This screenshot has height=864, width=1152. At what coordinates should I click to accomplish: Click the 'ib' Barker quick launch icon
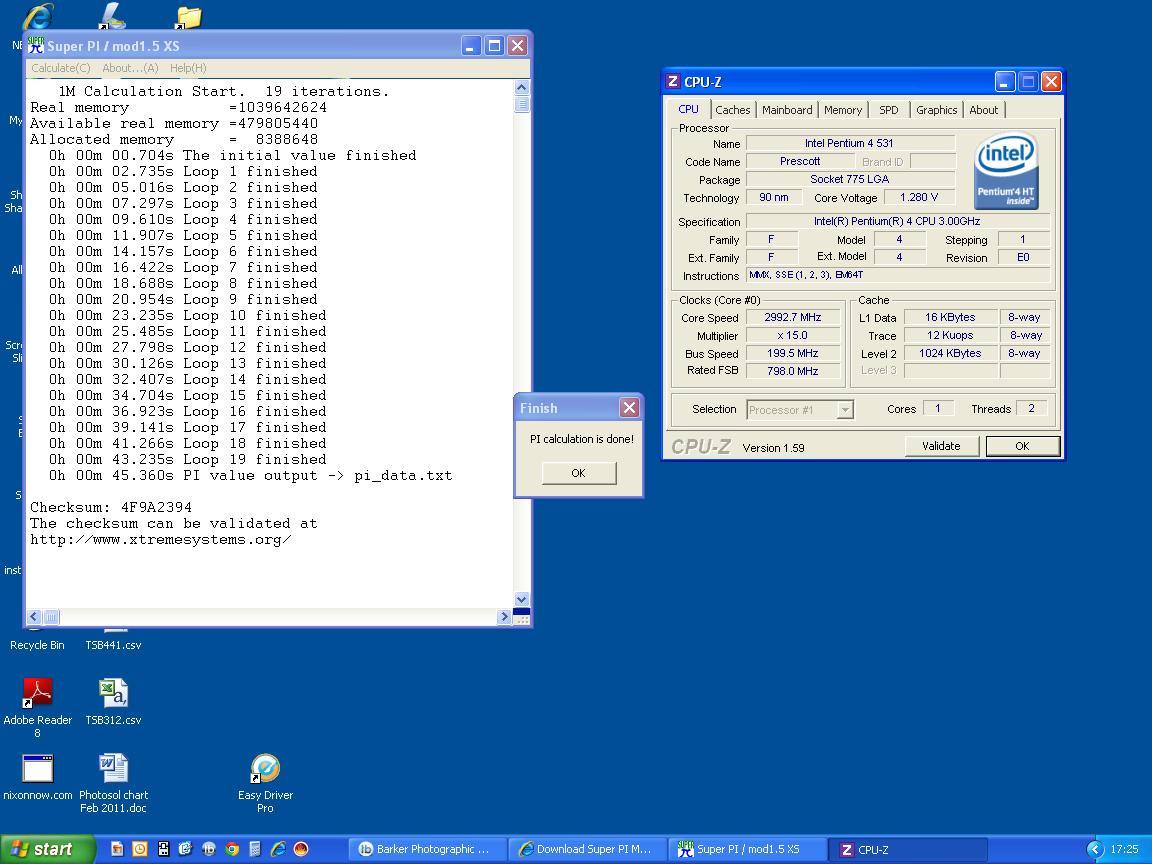pyautogui.click(x=209, y=849)
